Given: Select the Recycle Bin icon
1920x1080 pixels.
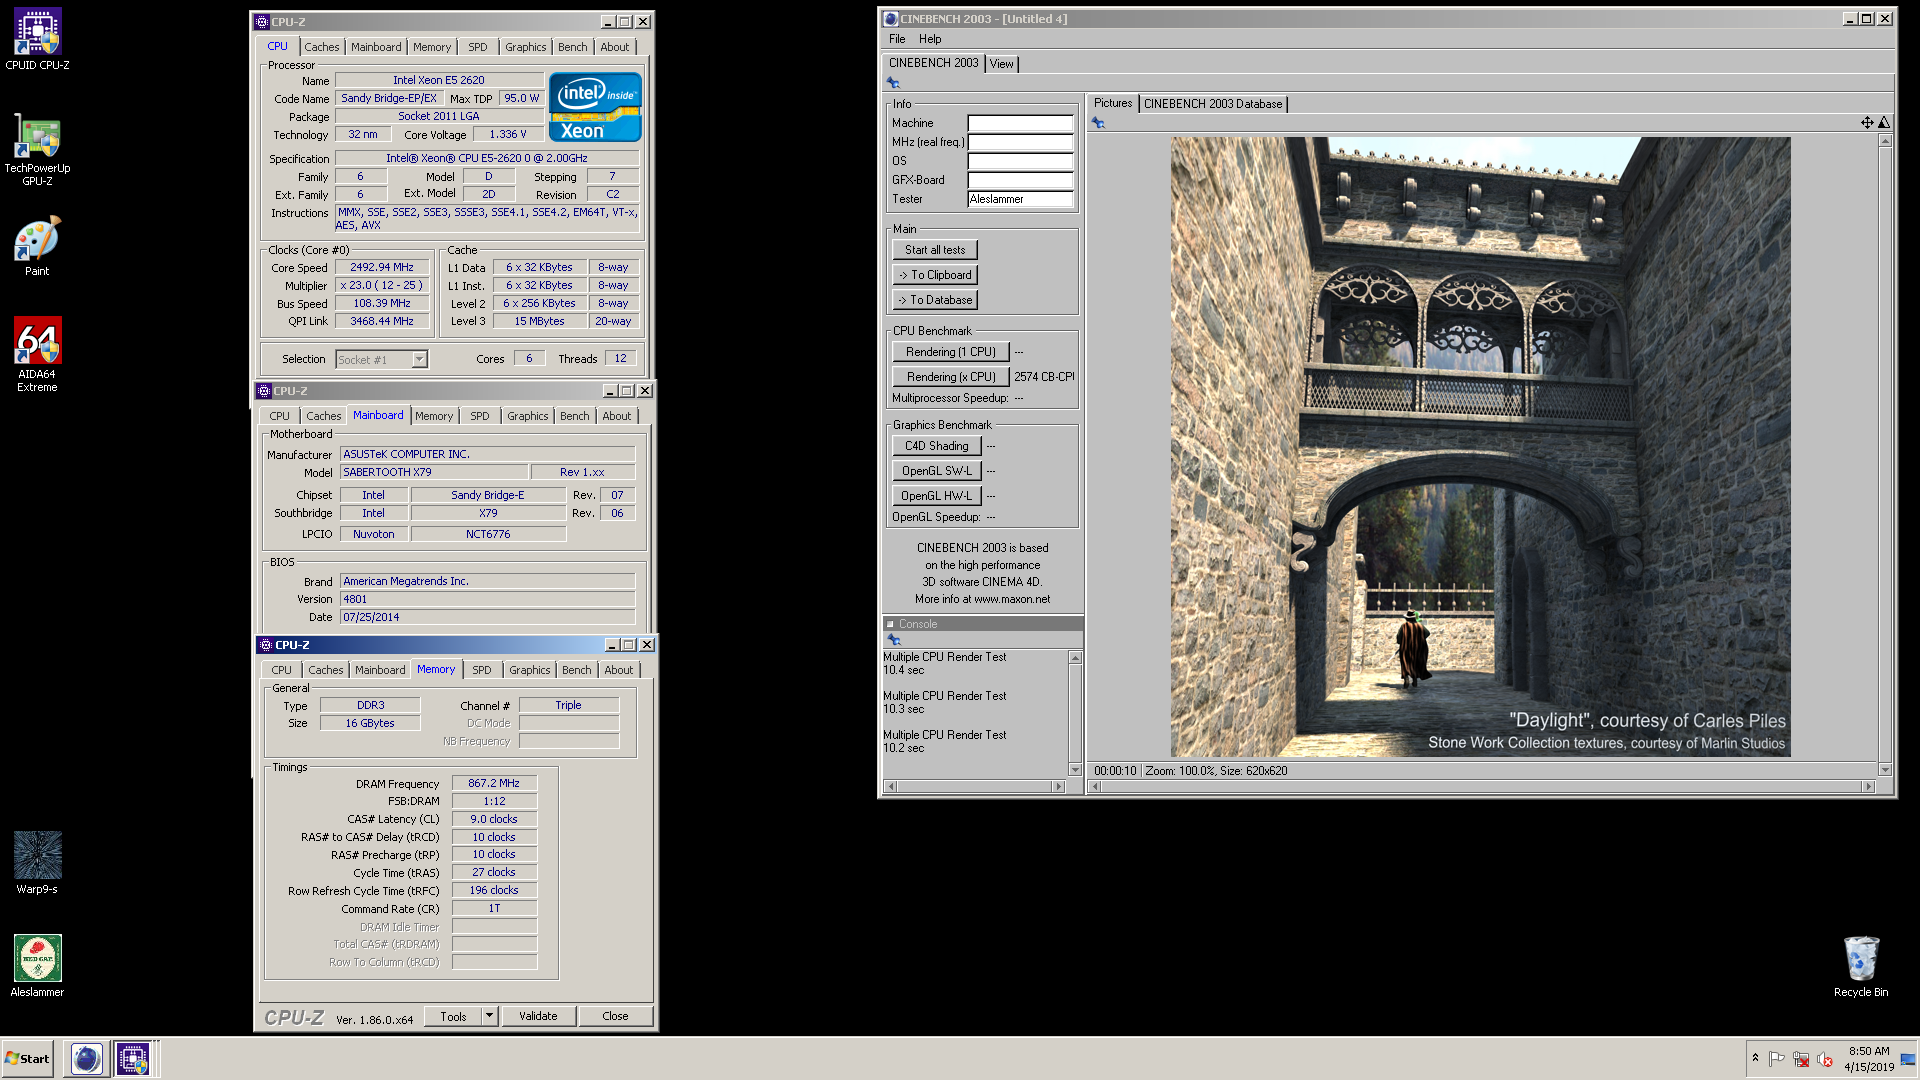Looking at the screenshot, I should click(1861, 966).
